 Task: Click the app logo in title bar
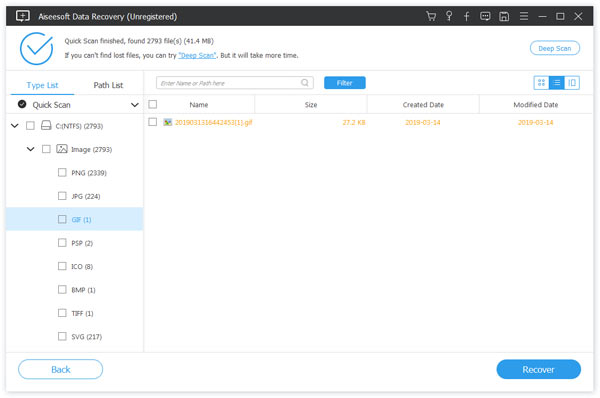pos(23,16)
